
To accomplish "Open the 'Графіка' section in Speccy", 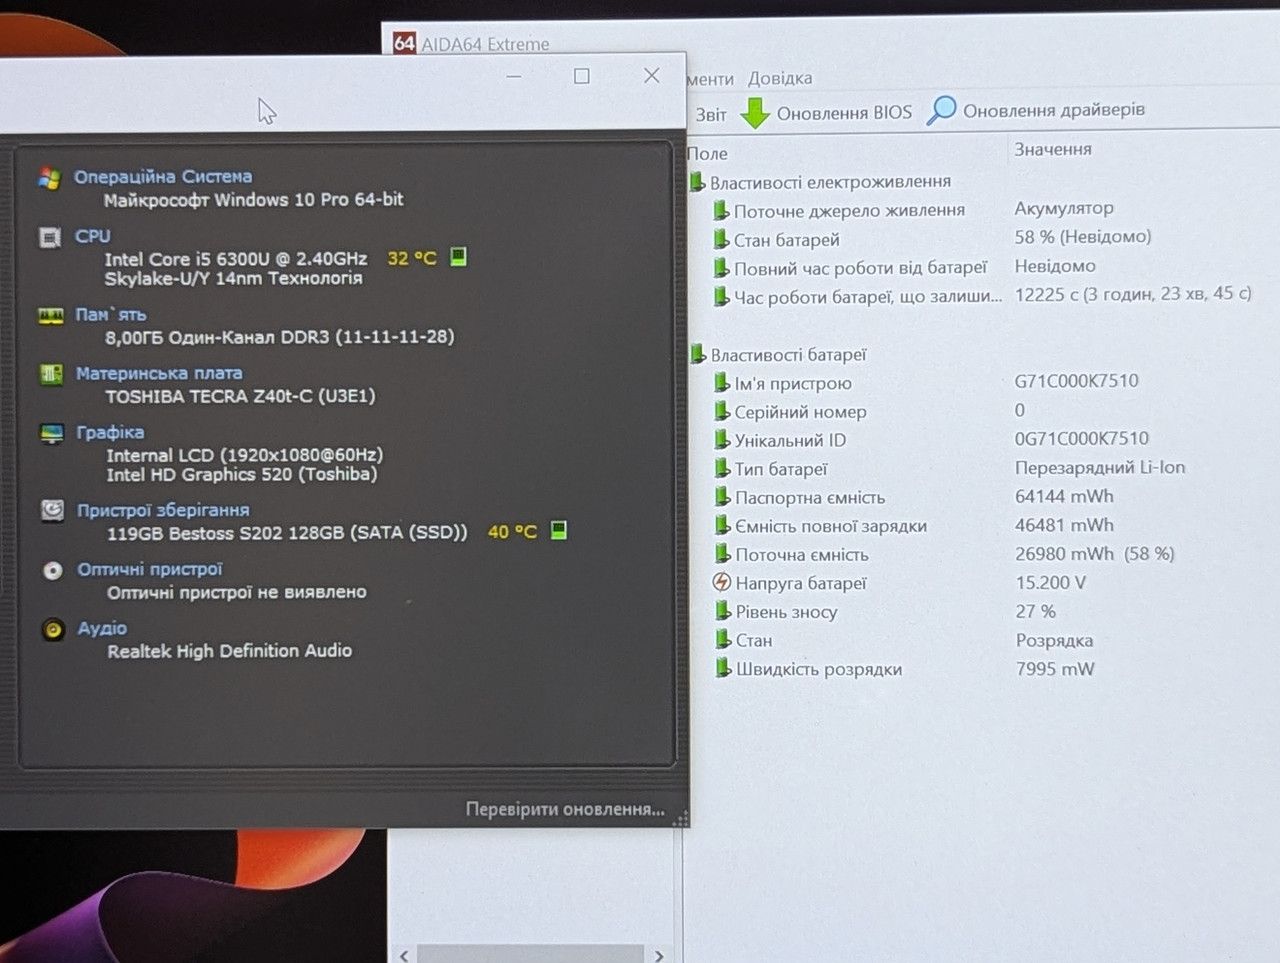I will [x=111, y=432].
